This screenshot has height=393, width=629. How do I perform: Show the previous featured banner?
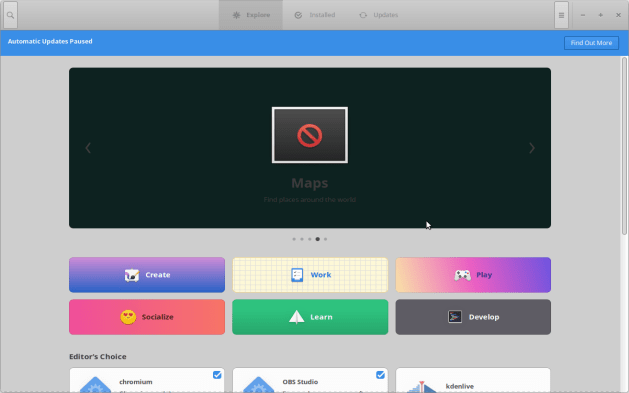click(88, 148)
